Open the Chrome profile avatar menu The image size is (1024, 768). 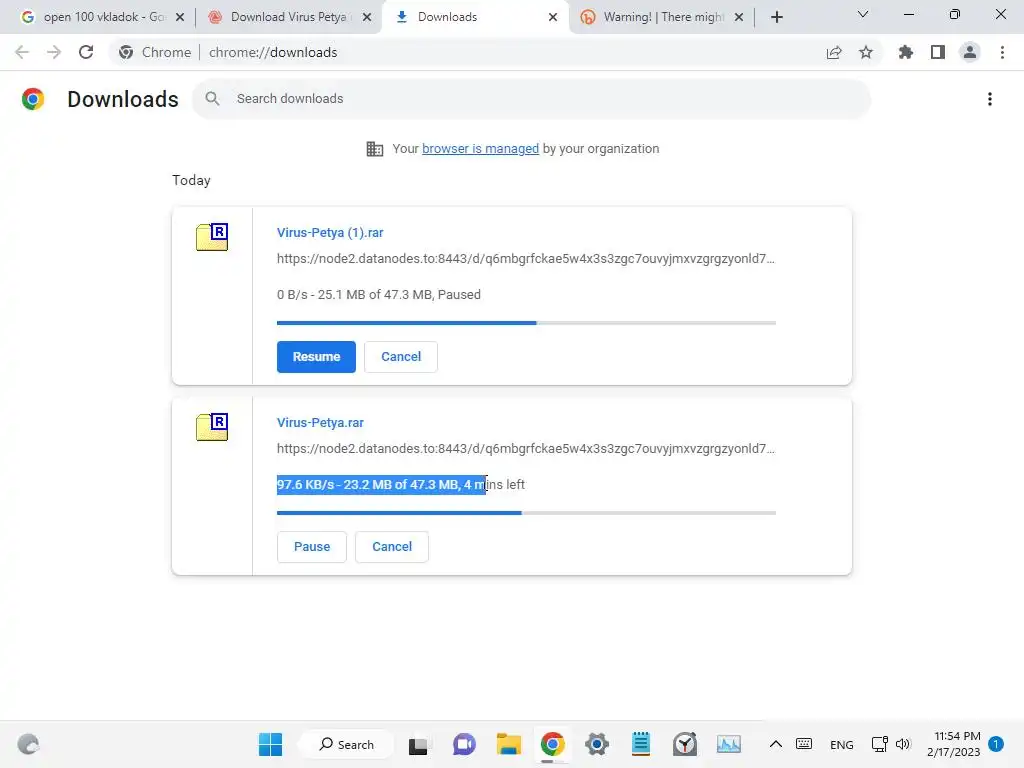click(970, 52)
